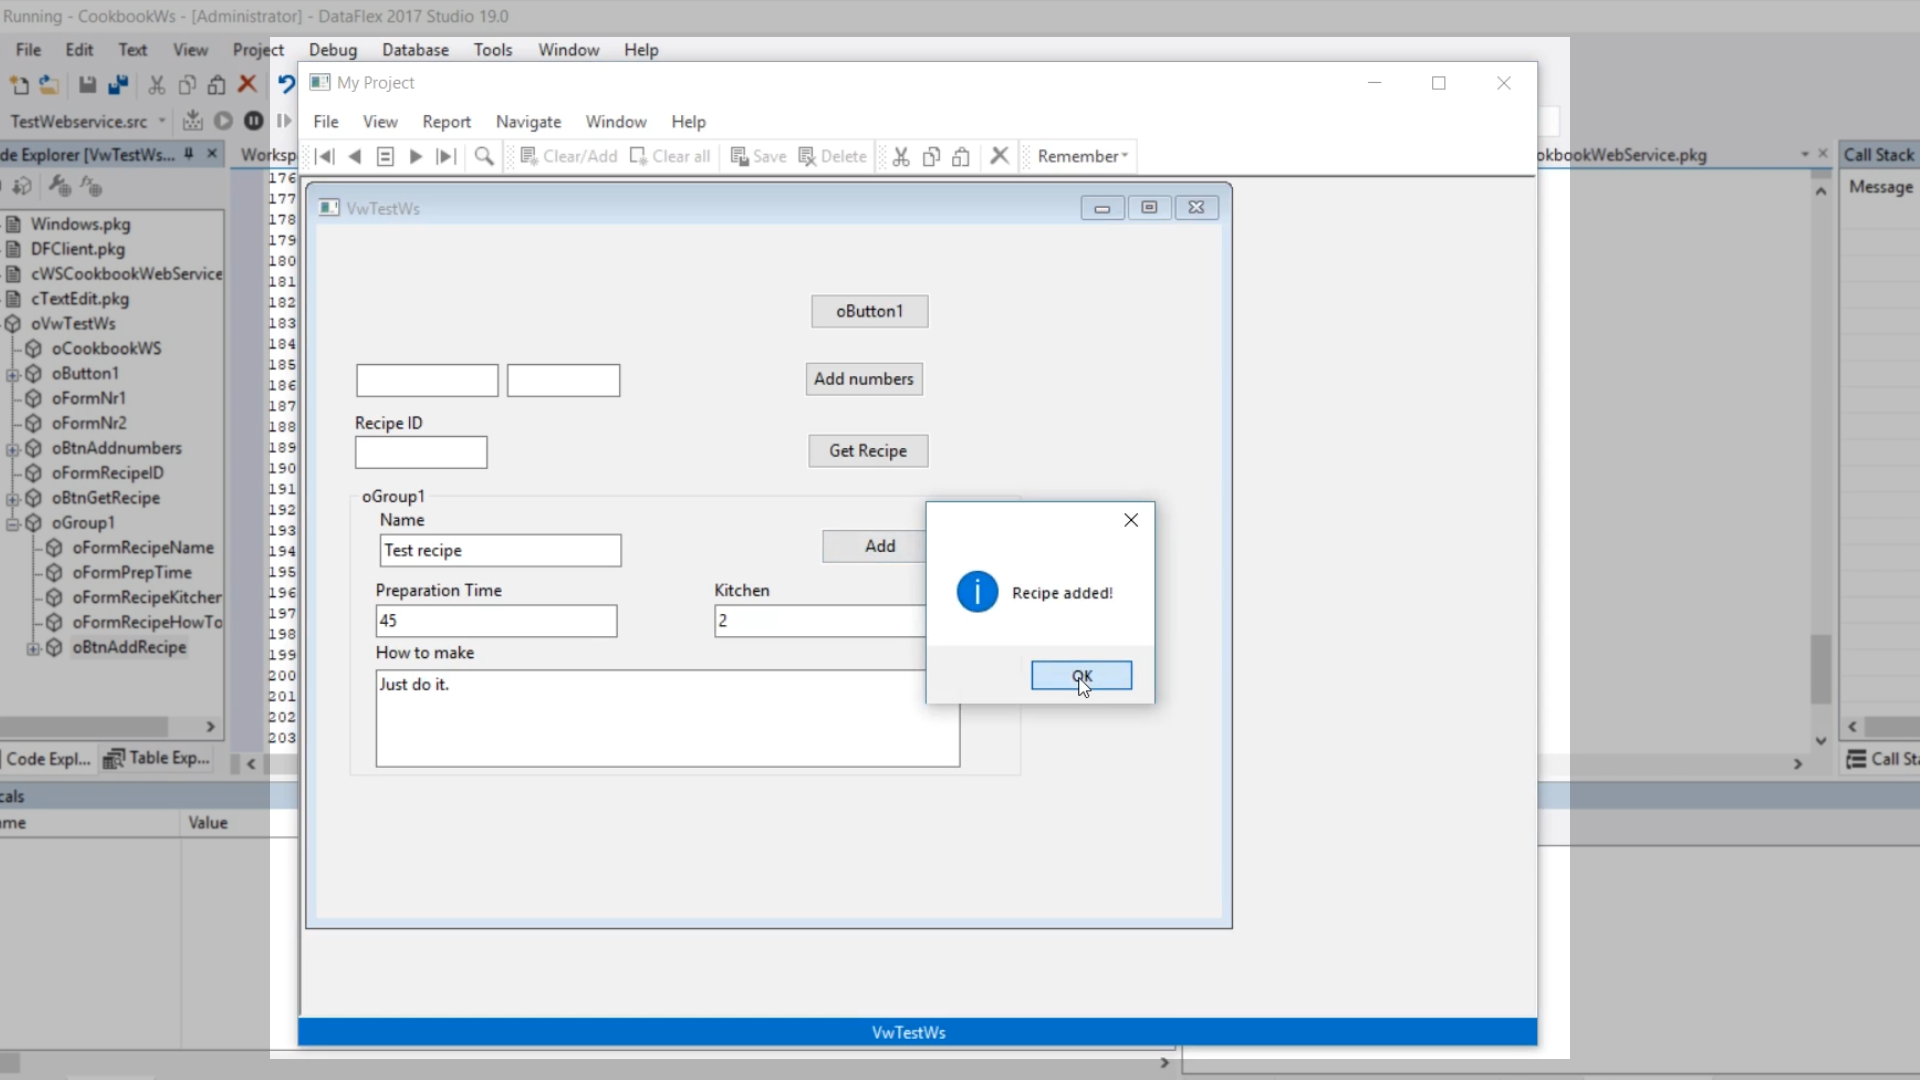
Task: Click the Studio Undo arrow icon
Action: (287, 85)
